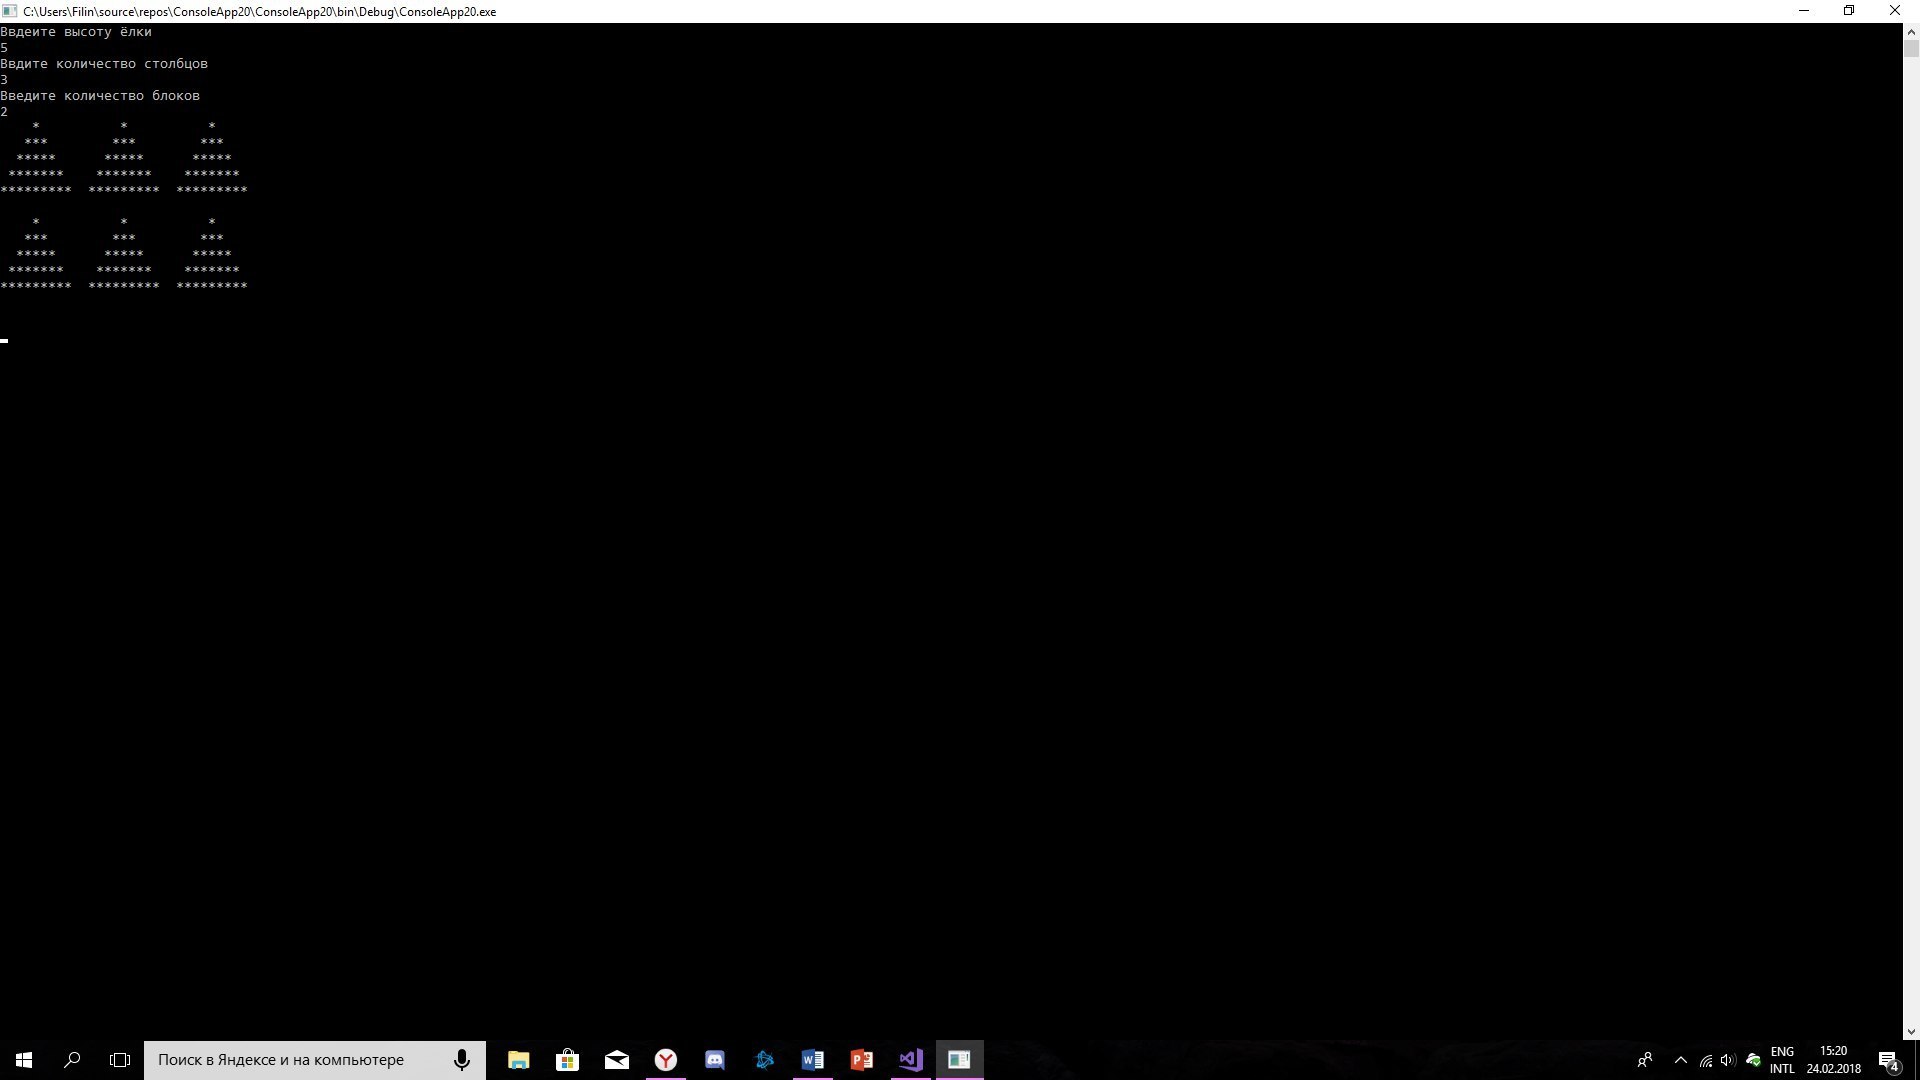
Task: Click the console icon in the title bar
Action: click(8, 11)
